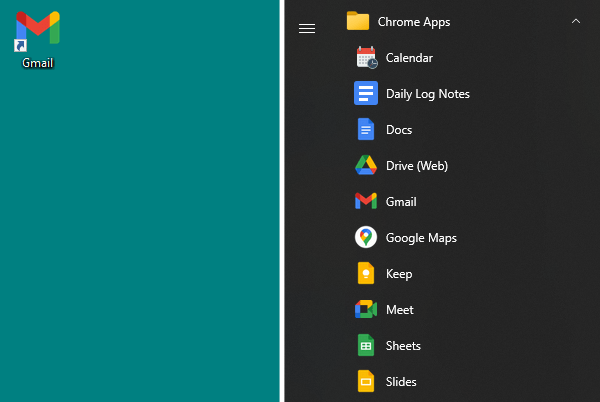Open the Google Maps pin icon
Viewport: 600px width, 402px height.
366,238
